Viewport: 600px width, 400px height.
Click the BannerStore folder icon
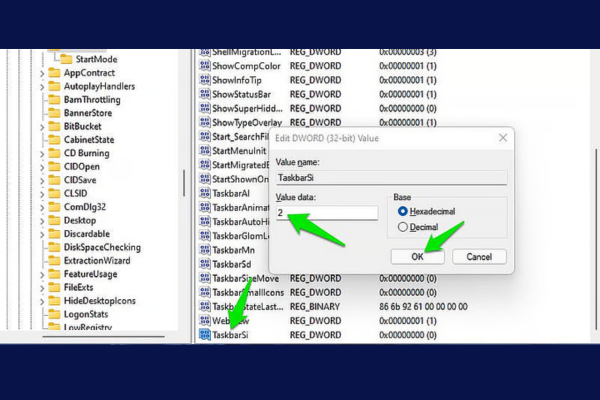click(54, 113)
